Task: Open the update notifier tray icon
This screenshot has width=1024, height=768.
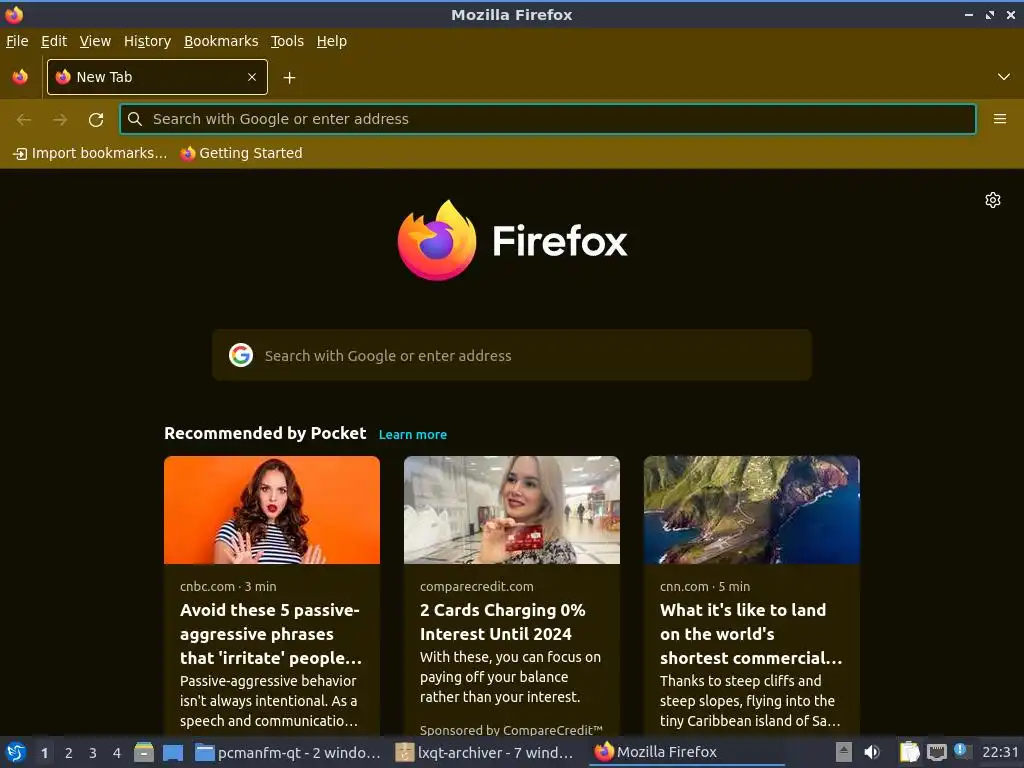Action: coord(962,750)
